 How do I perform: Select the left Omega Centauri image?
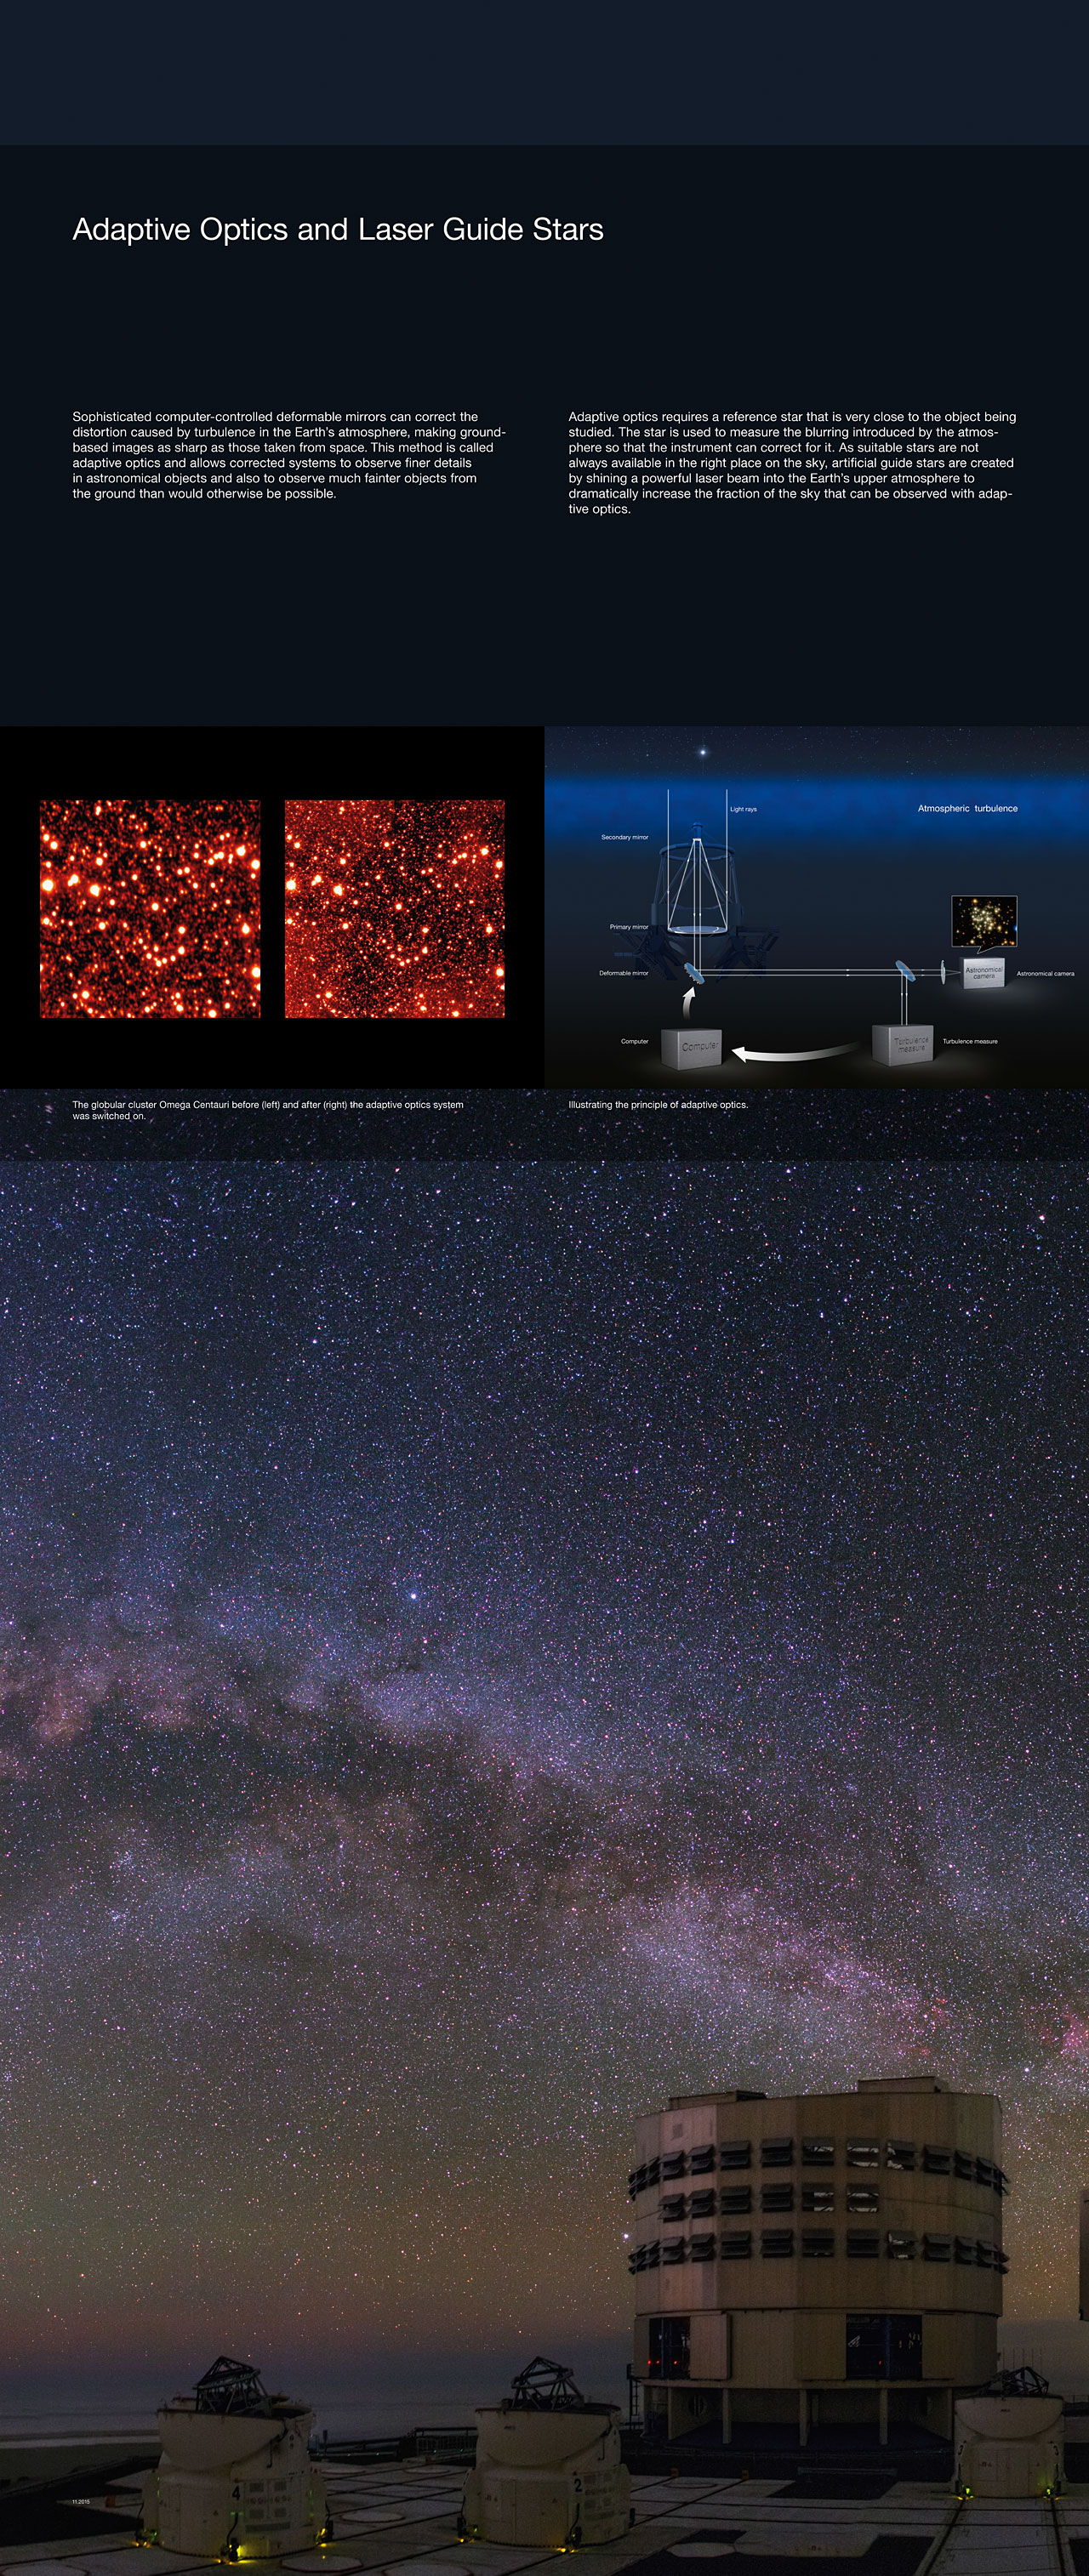tap(150, 908)
